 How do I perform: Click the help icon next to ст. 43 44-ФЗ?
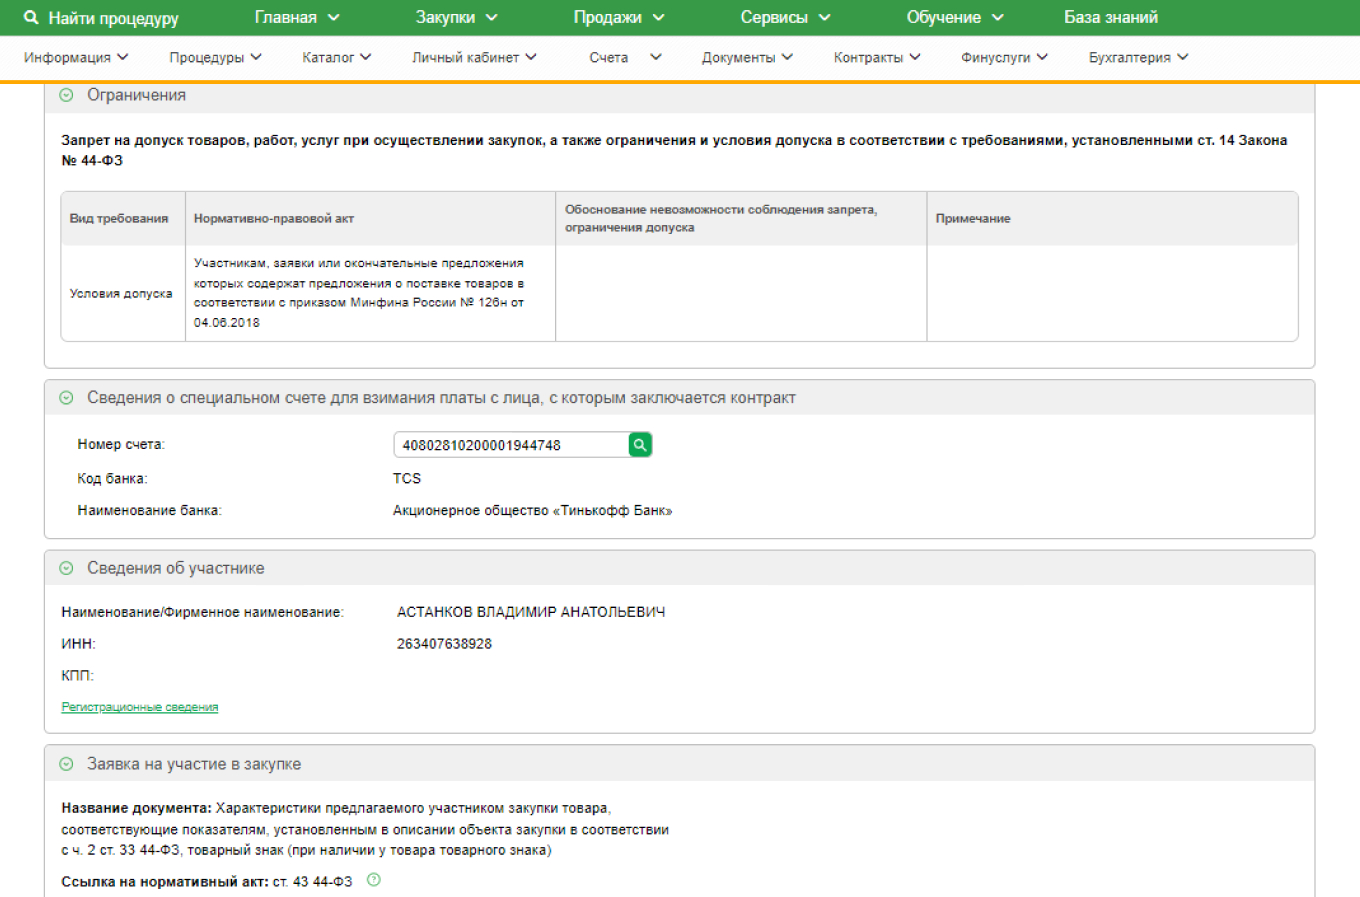click(374, 880)
